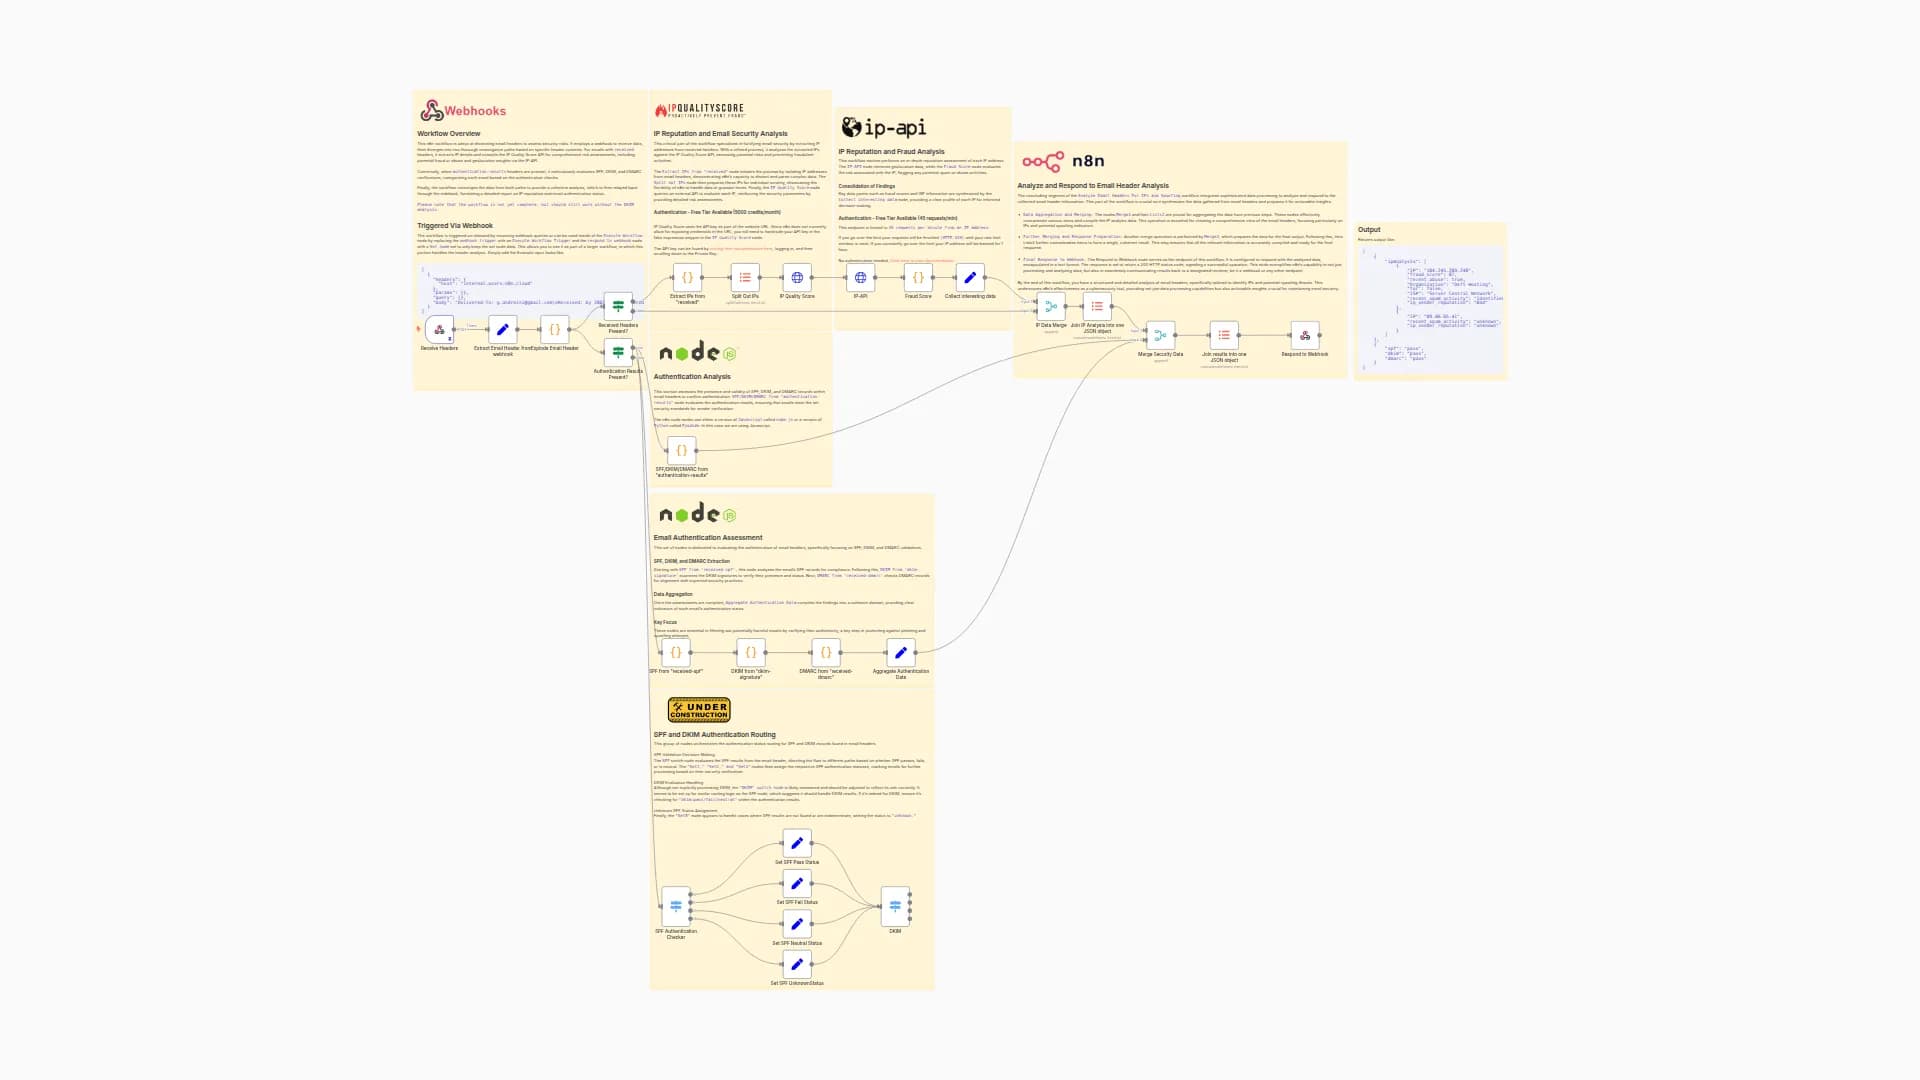Select the Set SPF Pass Status node
Screen dimensions: 1920x1080
point(797,843)
